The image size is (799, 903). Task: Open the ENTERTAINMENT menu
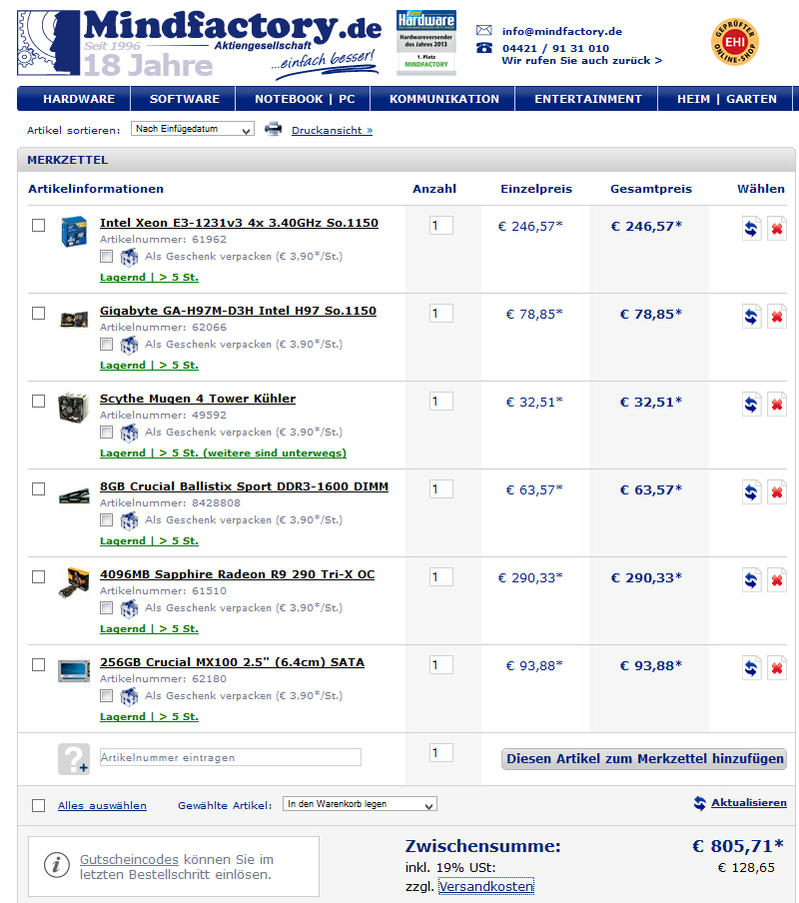click(x=588, y=98)
